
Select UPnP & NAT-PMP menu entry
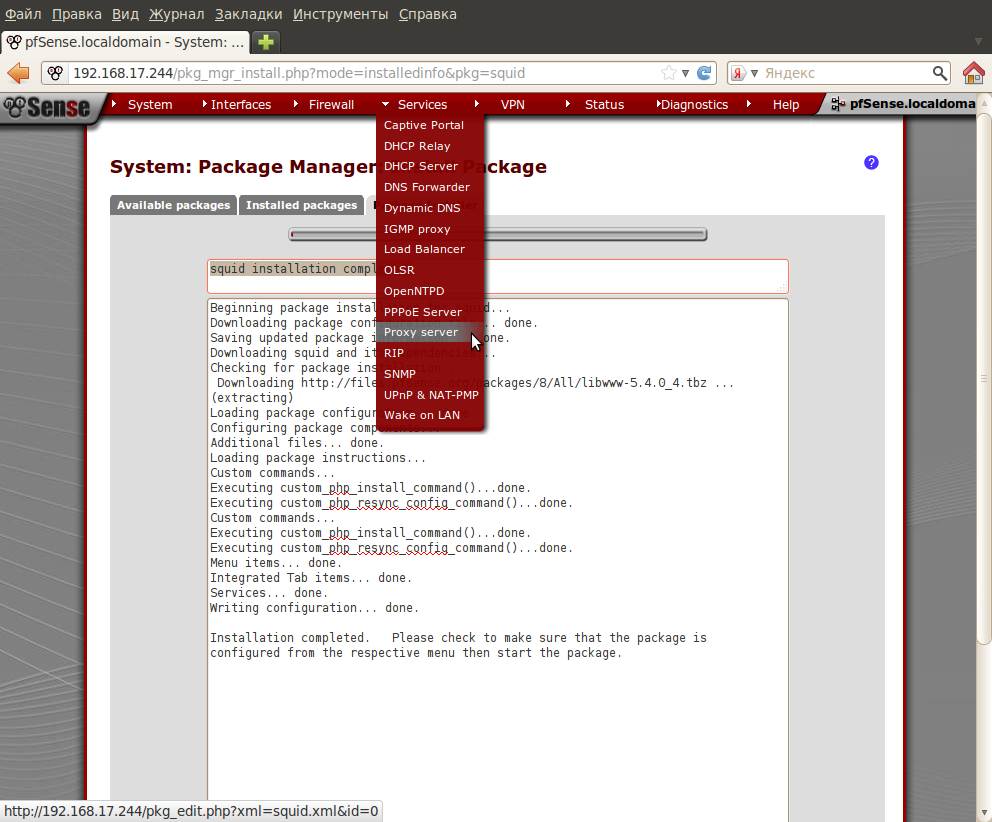pyautogui.click(x=430, y=395)
